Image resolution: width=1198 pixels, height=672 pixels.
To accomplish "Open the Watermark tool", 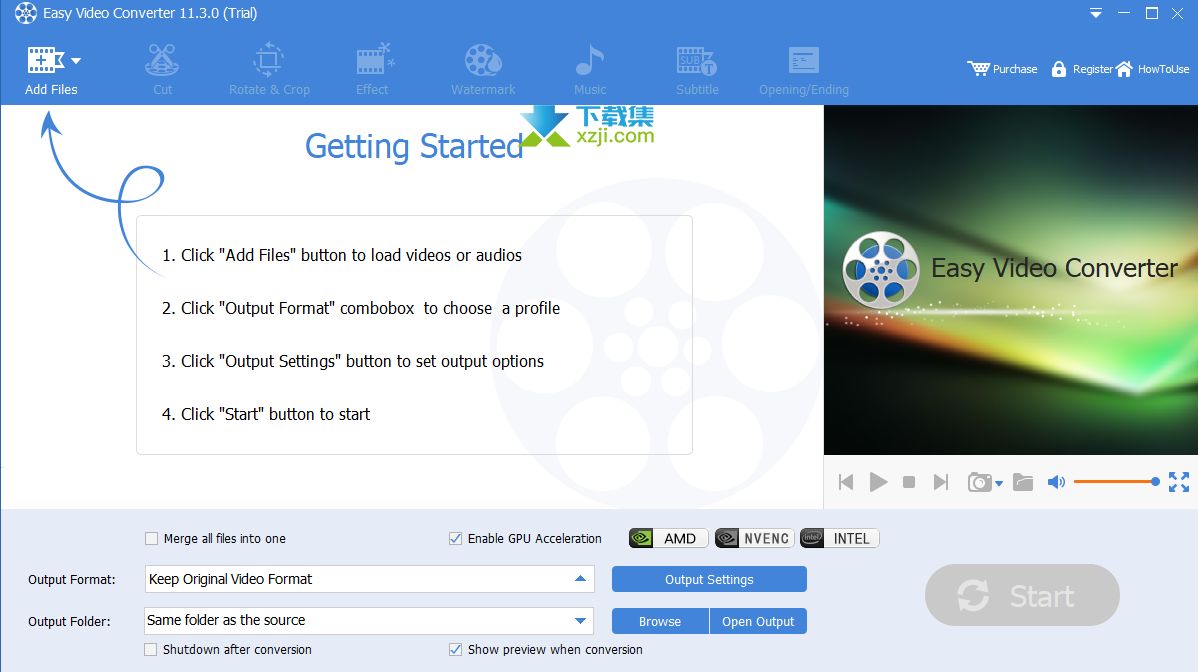I will coord(483,70).
